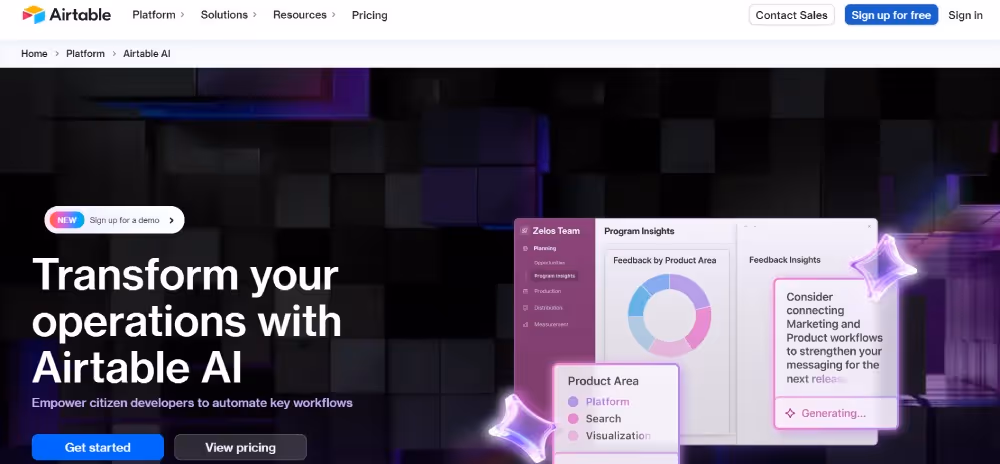The width and height of the screenshot is (1000, 464).
Task: Select the pink Search color dot
Action: tap(573, 419)
